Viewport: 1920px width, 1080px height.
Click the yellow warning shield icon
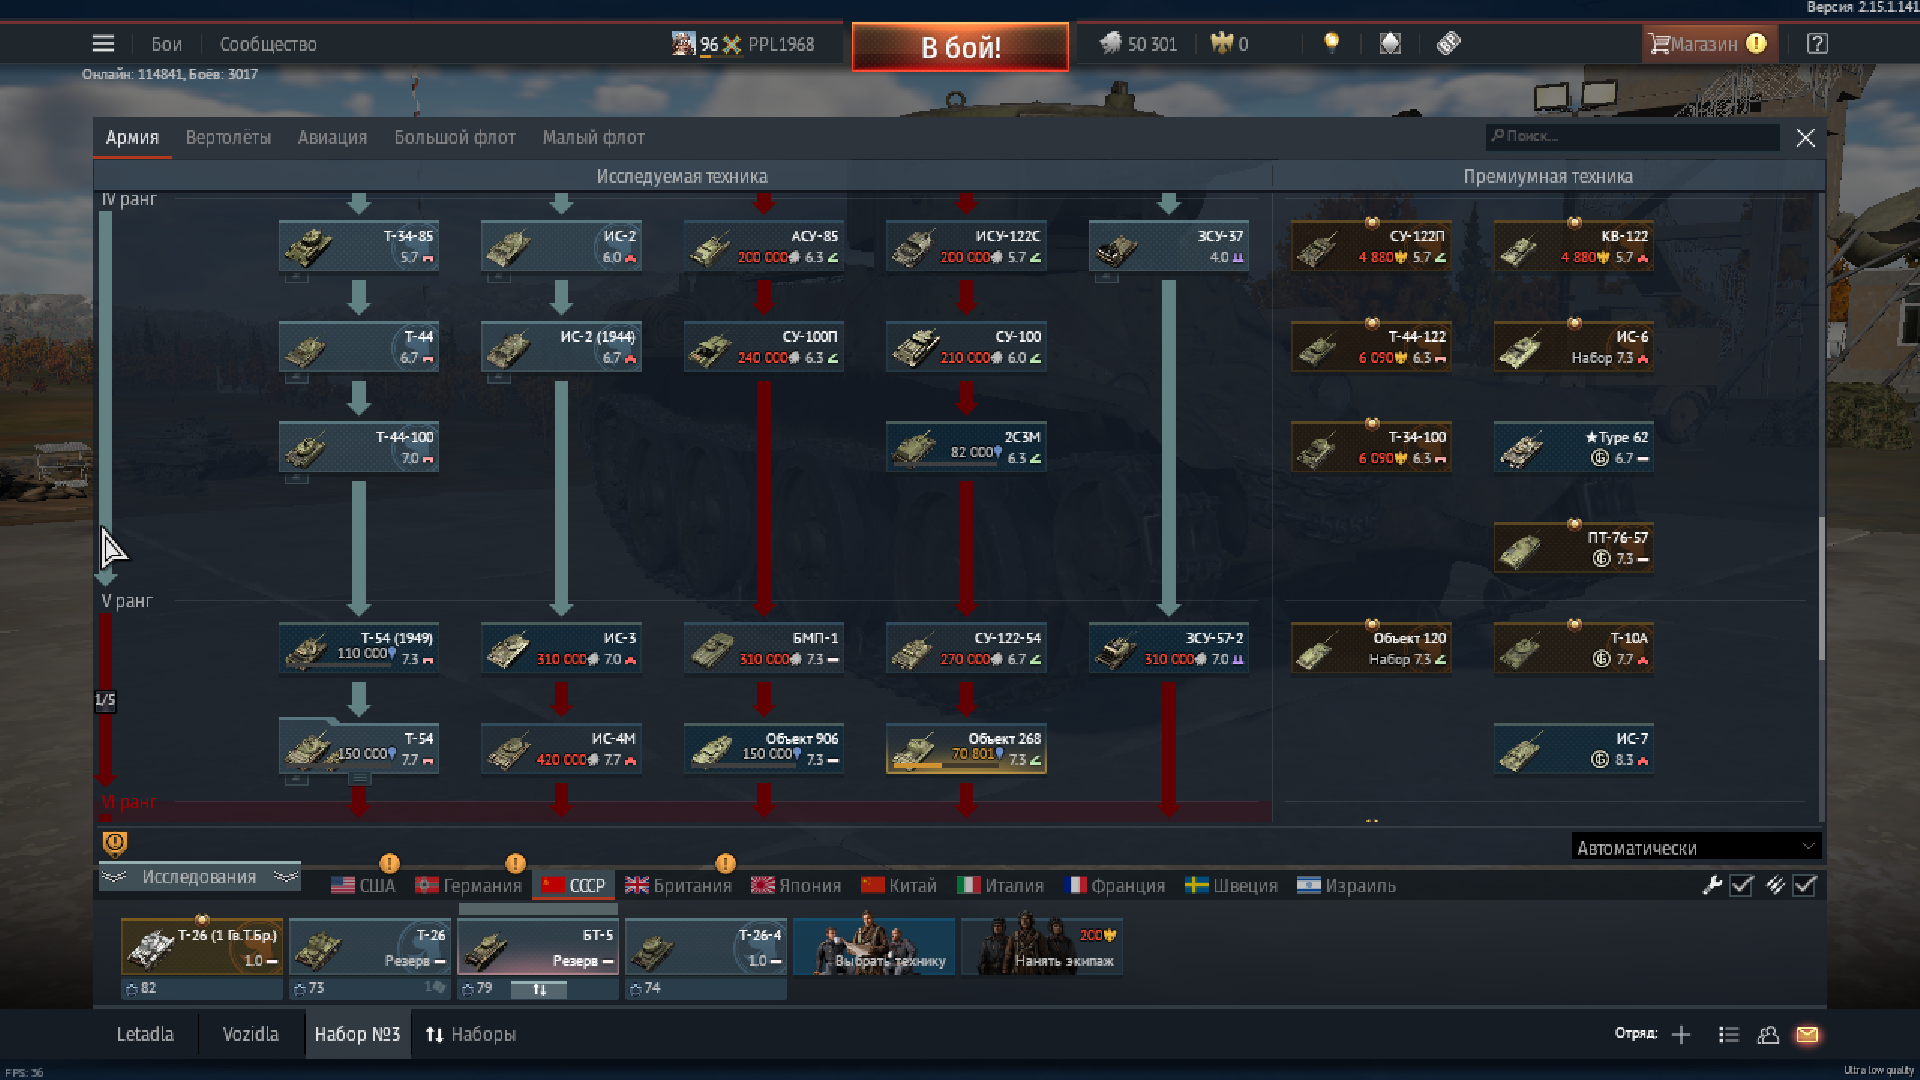[x=115, y=845]
